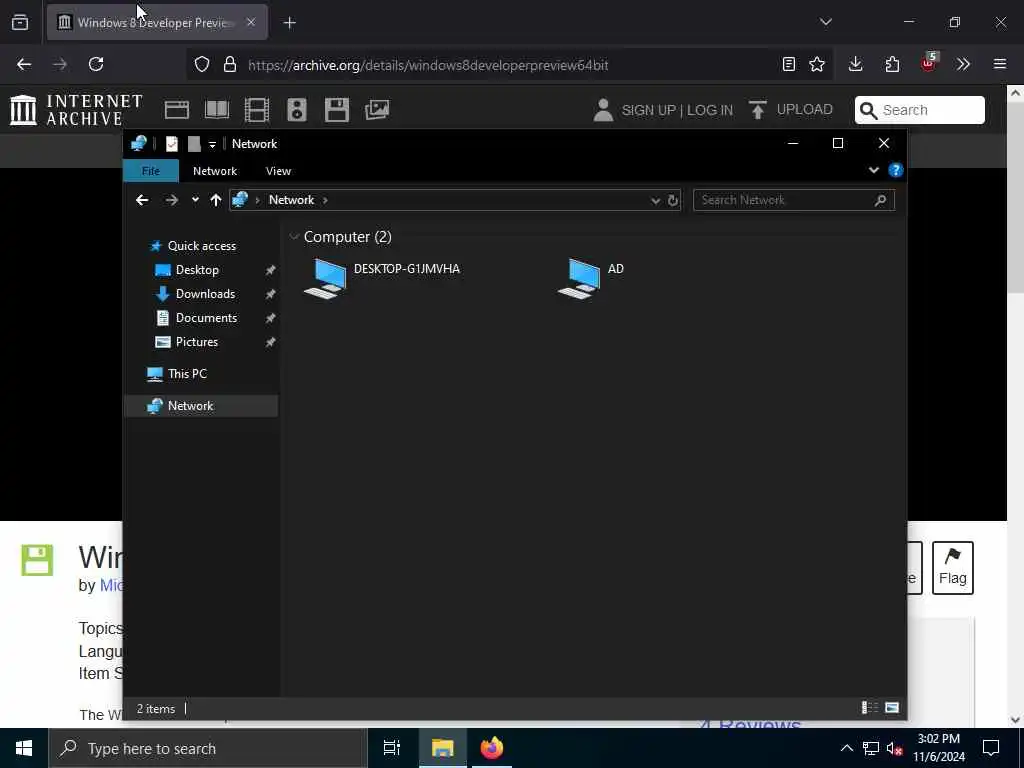Close the Windows 8 Developer Preview tab
This screenshot has height=768, width=1024.
coord(251,22)
